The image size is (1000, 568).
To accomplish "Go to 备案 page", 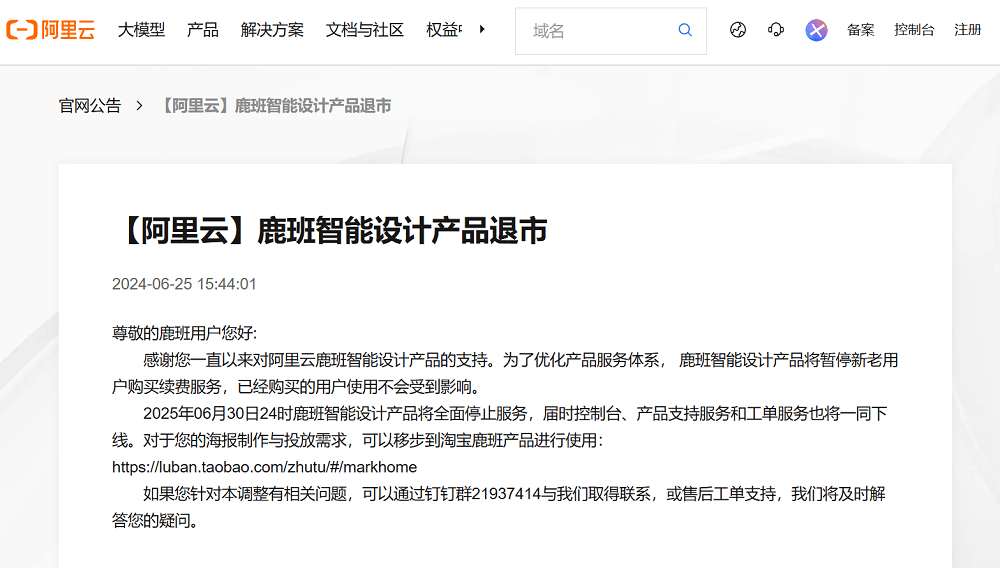I will coord(861,30).
